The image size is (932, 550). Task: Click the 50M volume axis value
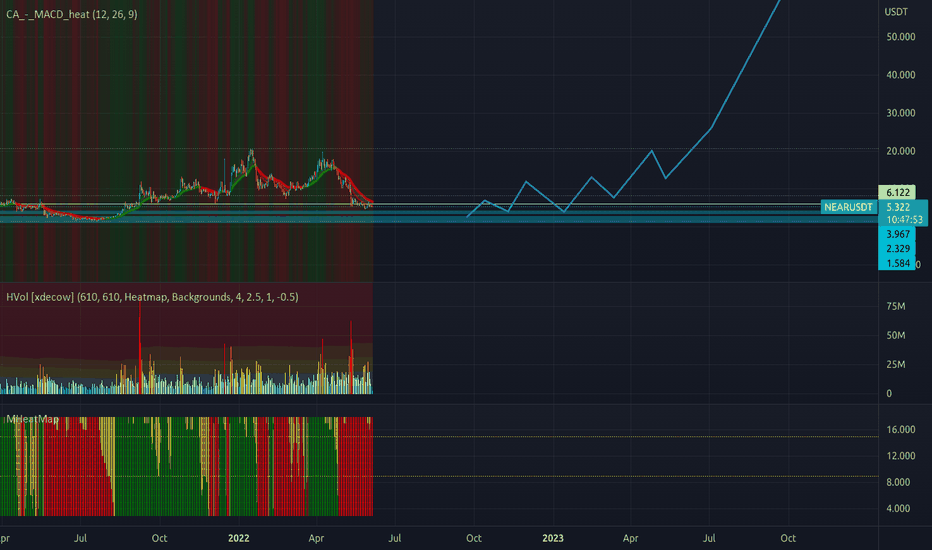point(896,335)
